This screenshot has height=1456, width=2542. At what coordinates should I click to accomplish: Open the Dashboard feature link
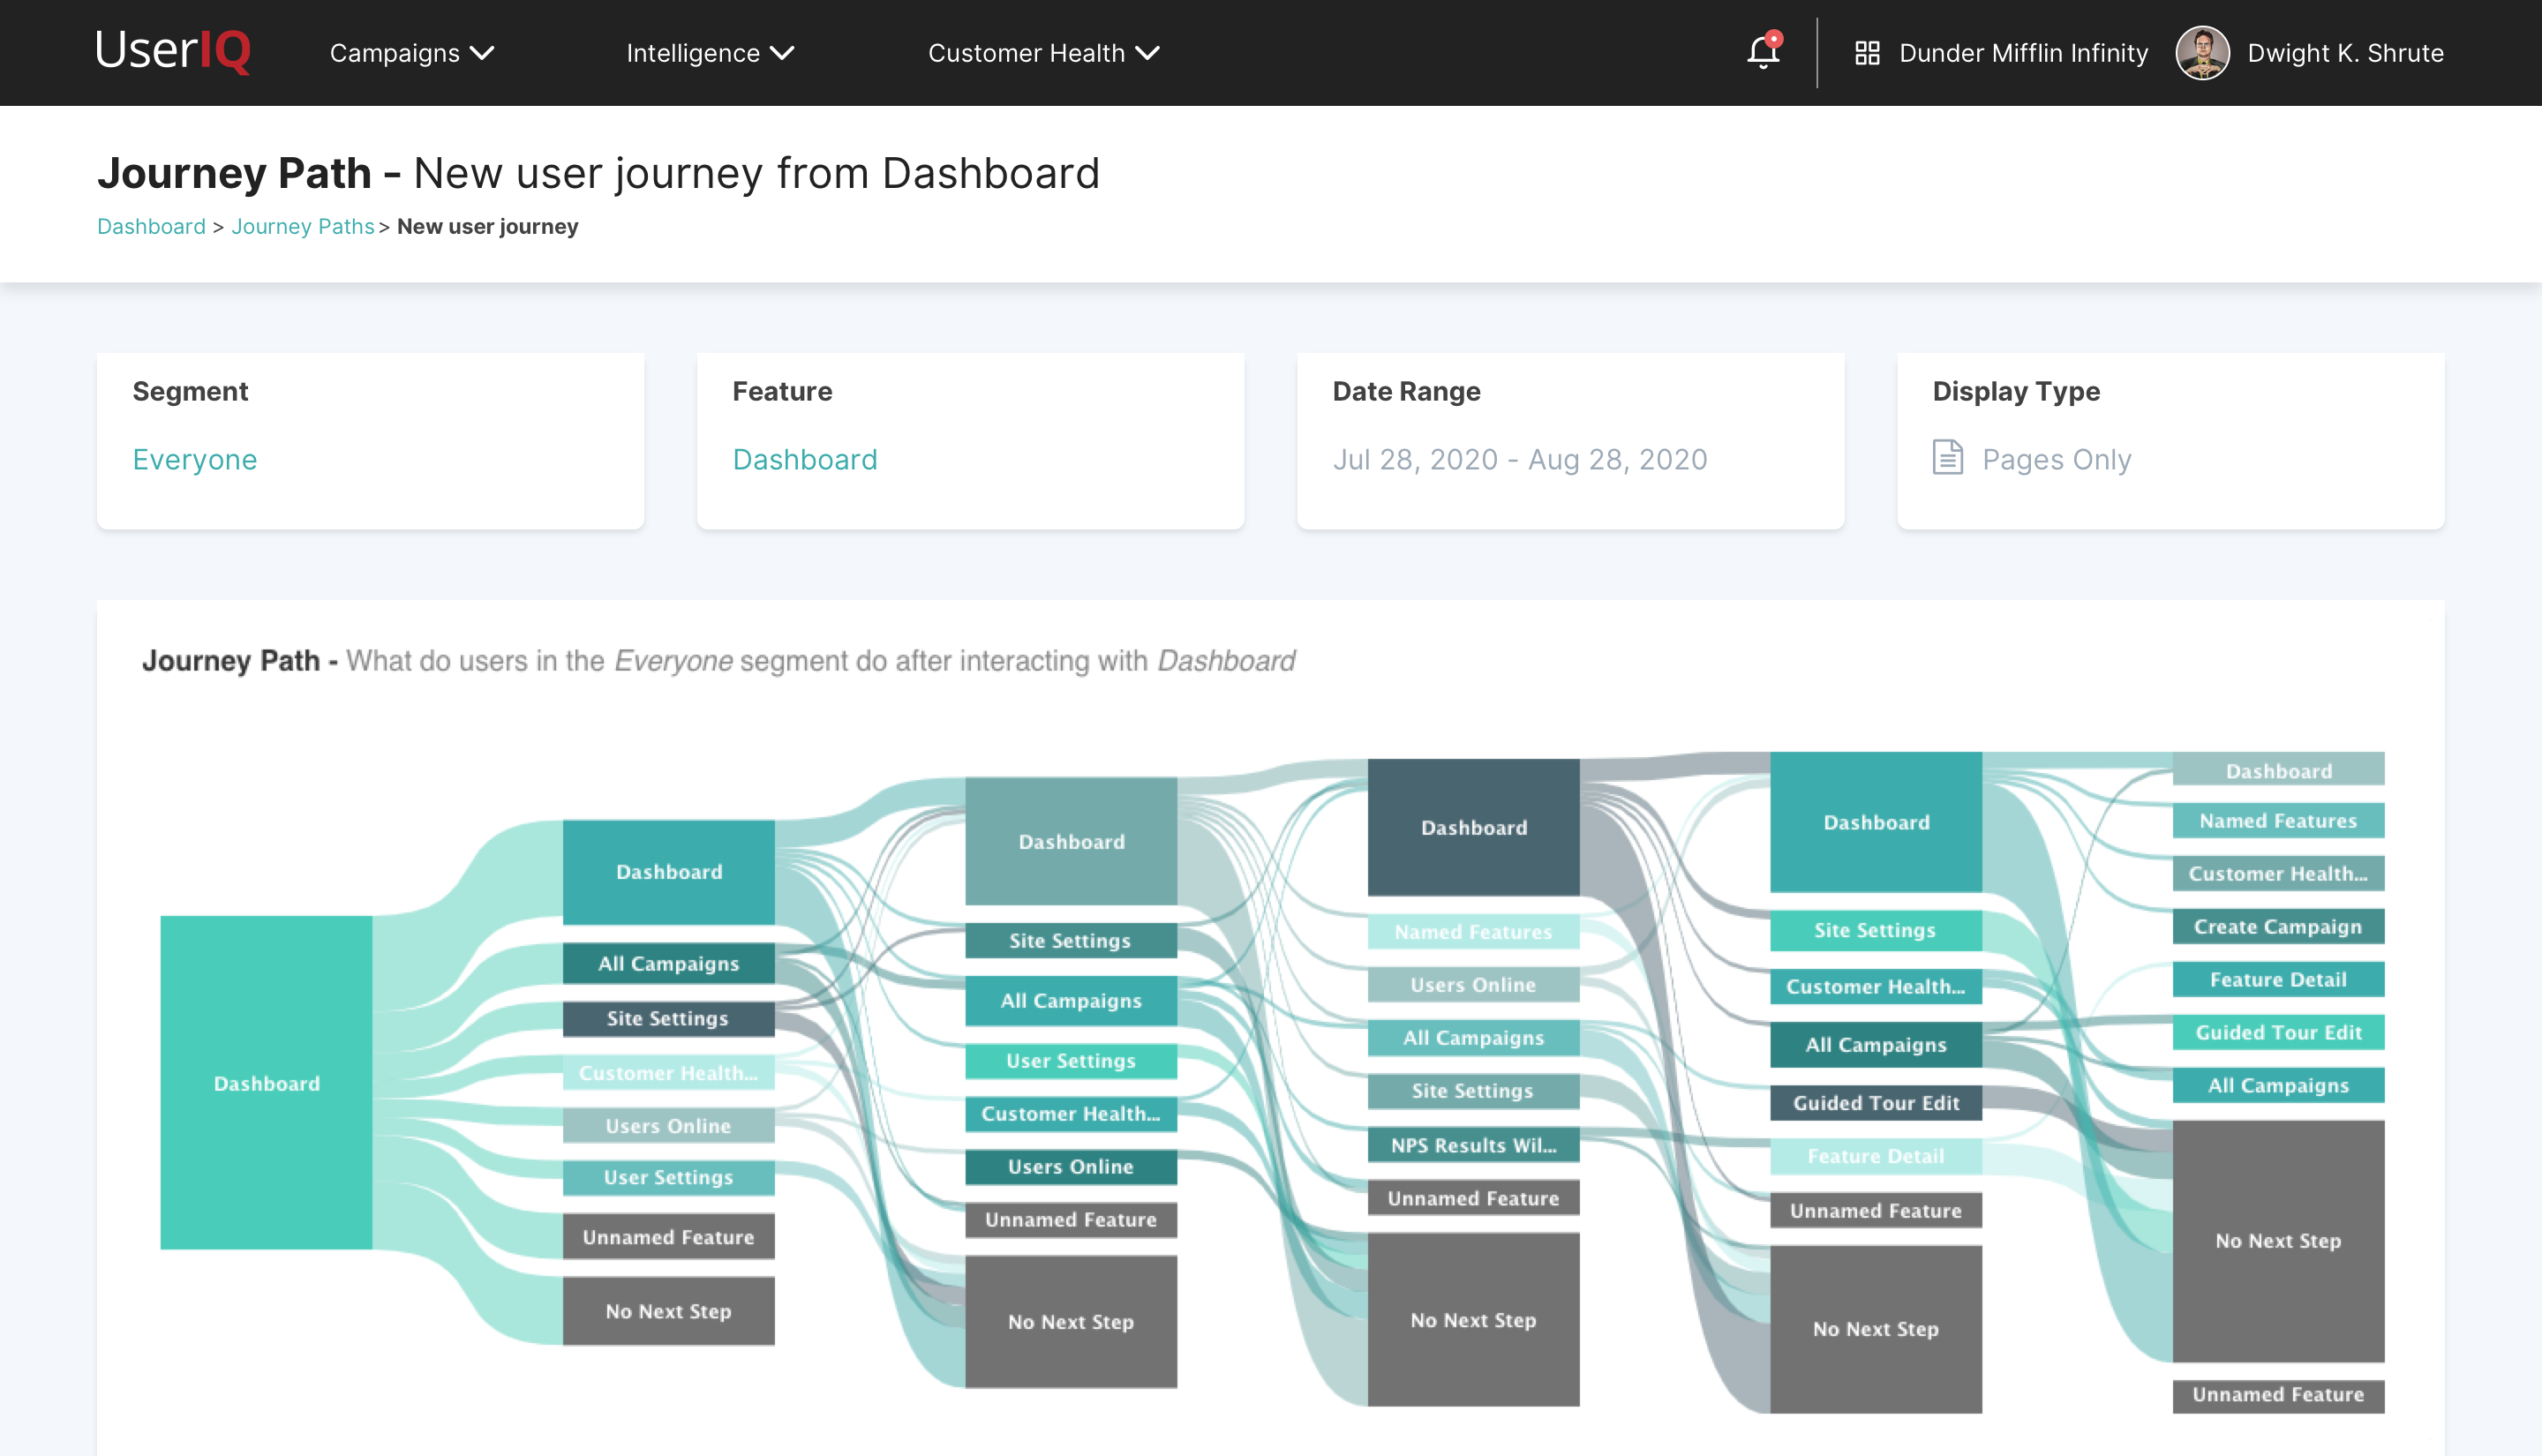(x=805, y=459)
